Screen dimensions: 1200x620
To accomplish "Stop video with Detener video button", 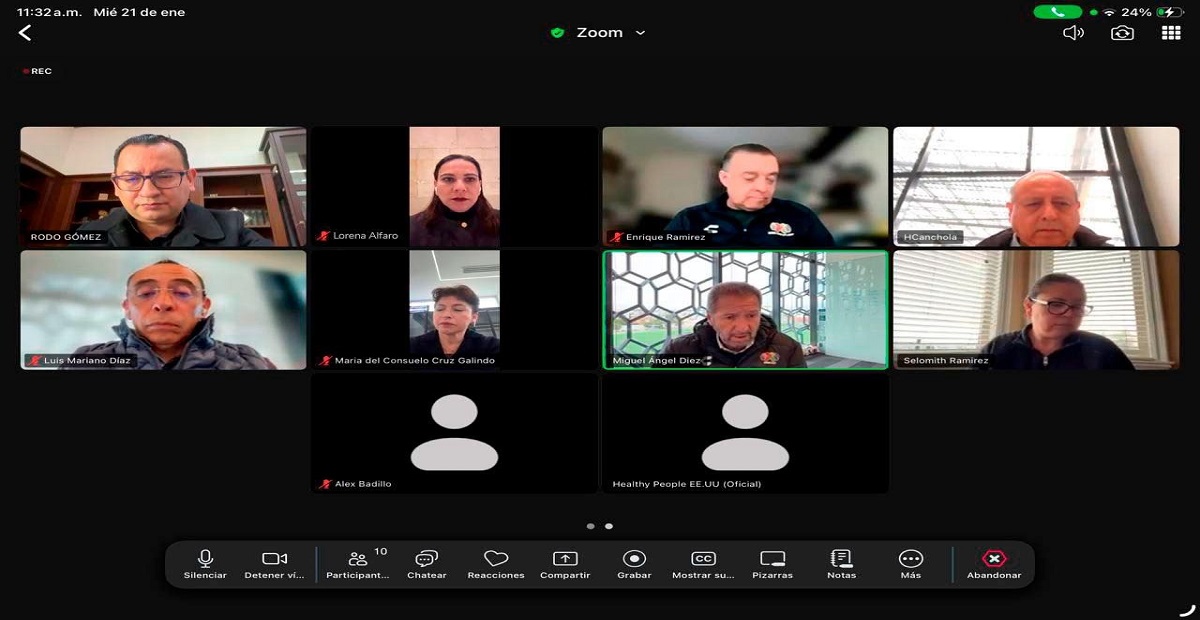I will 274,564.
